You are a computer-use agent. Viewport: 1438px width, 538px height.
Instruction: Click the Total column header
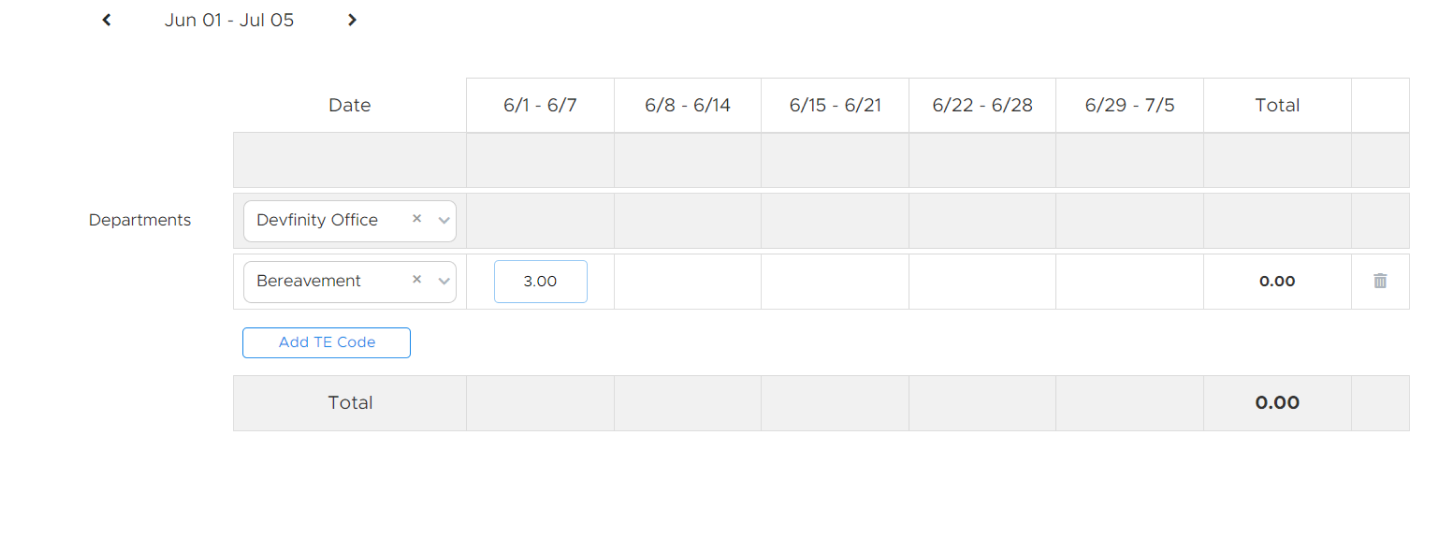coord(1277,105)
